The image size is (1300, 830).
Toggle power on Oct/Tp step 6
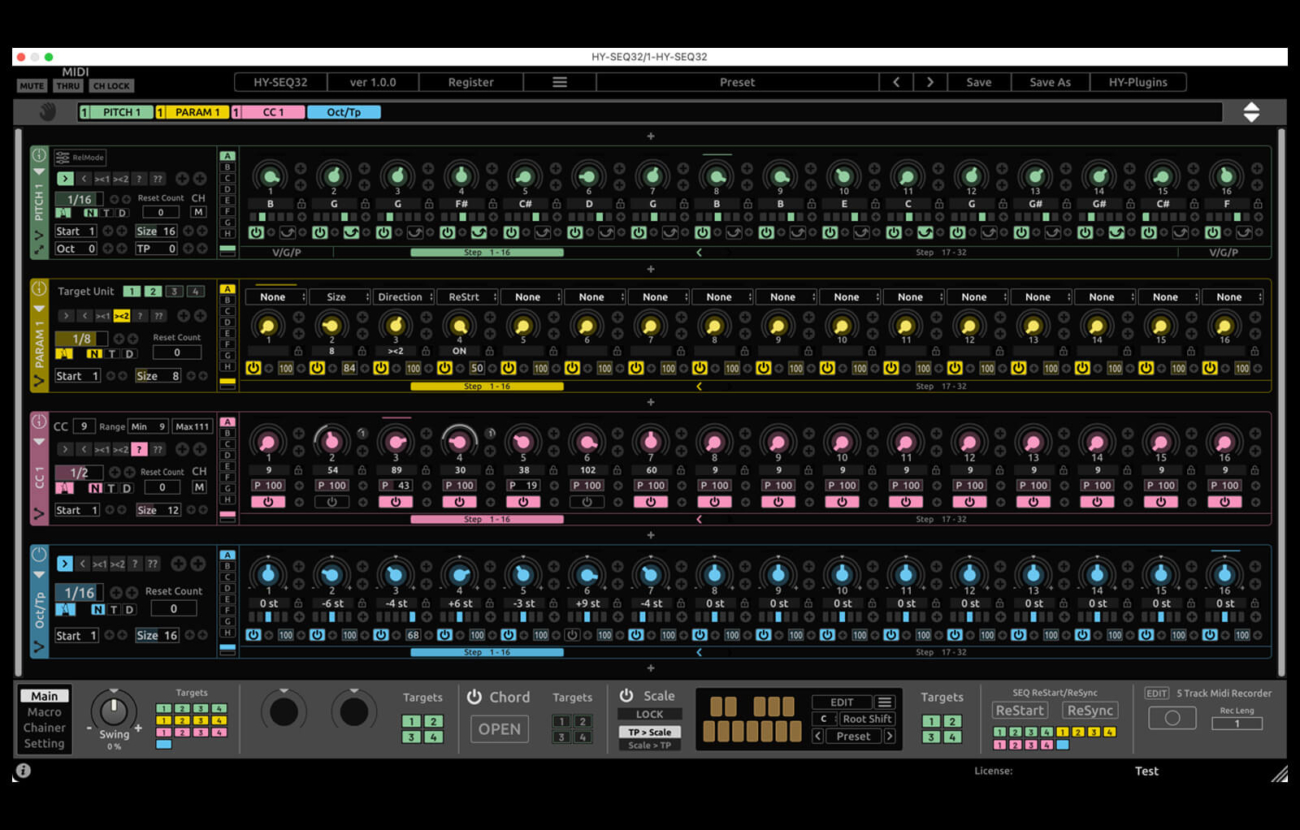click(573, 635)
